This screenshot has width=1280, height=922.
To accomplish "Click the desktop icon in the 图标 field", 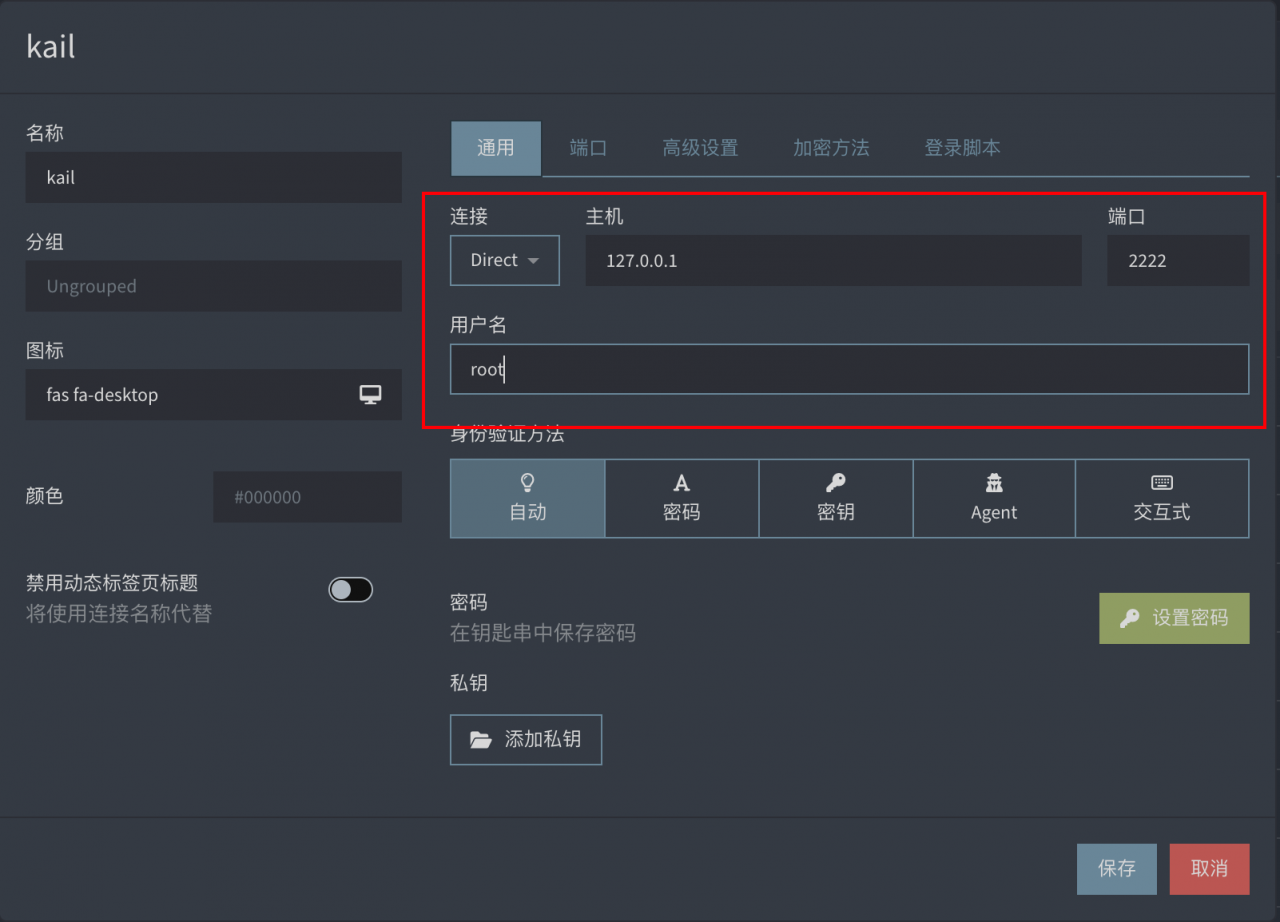I will pyautogui.click(x=371, y=394).
